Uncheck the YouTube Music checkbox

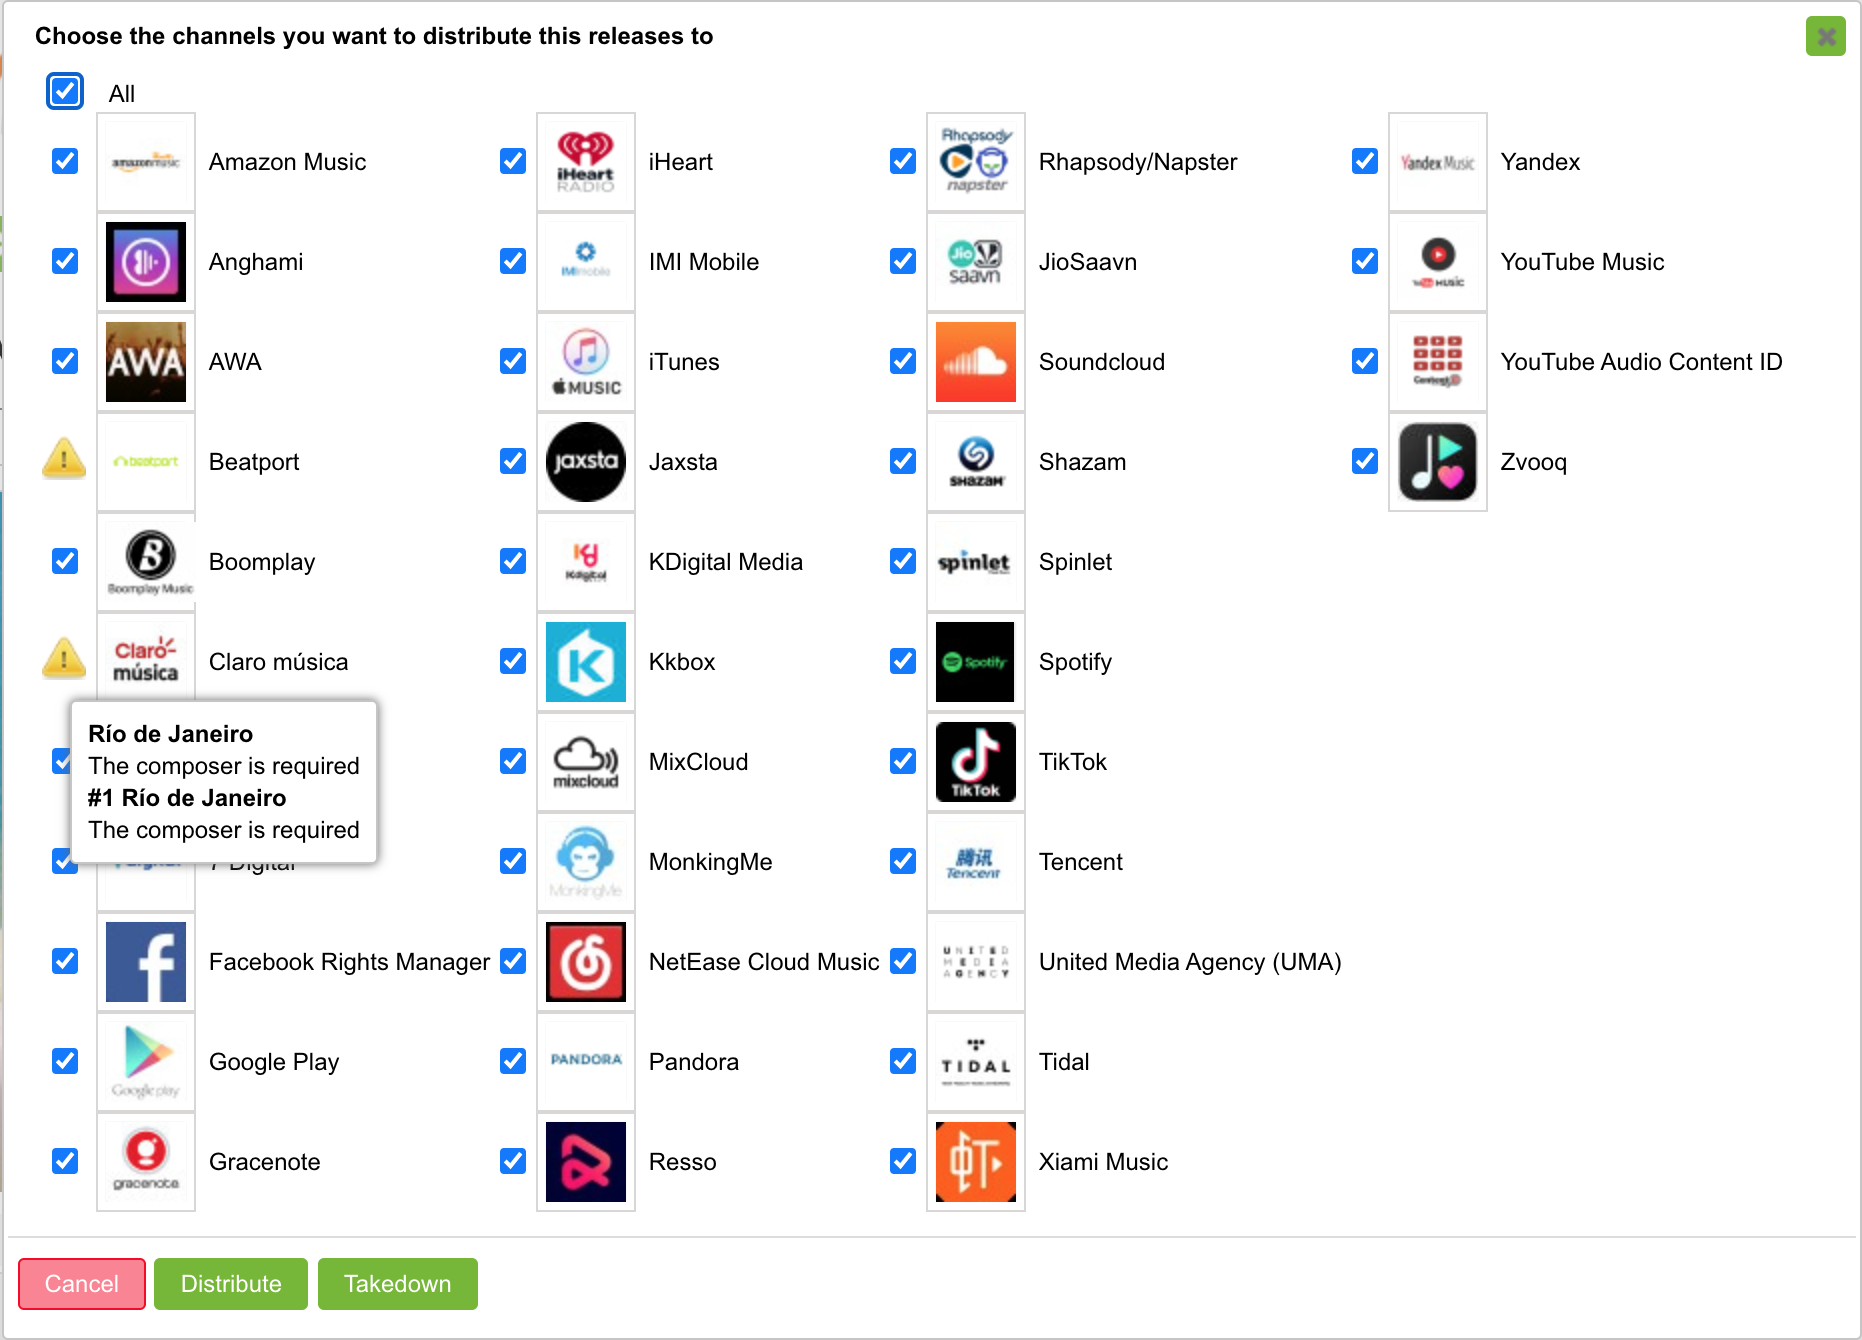[x=1365, y=261]
